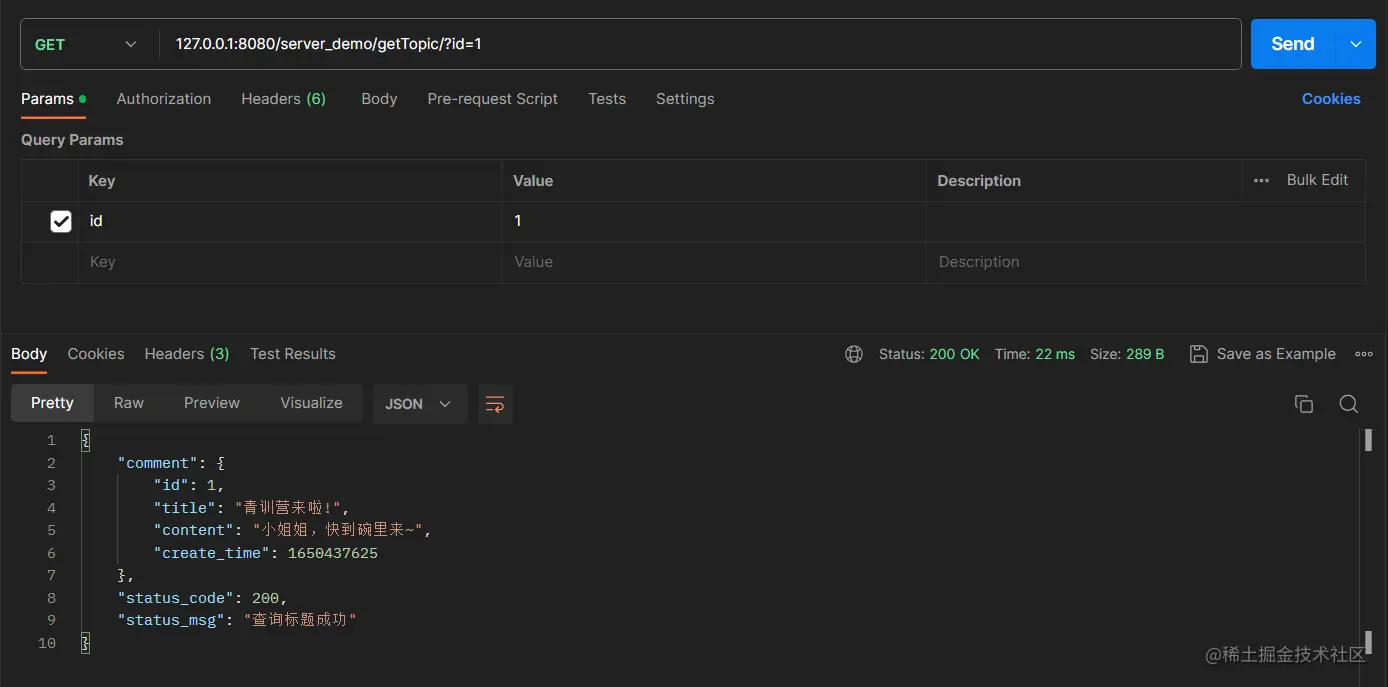Open the Pre-request Script tab
This screenshot has width=1388, height=687.
coord(492,99)
